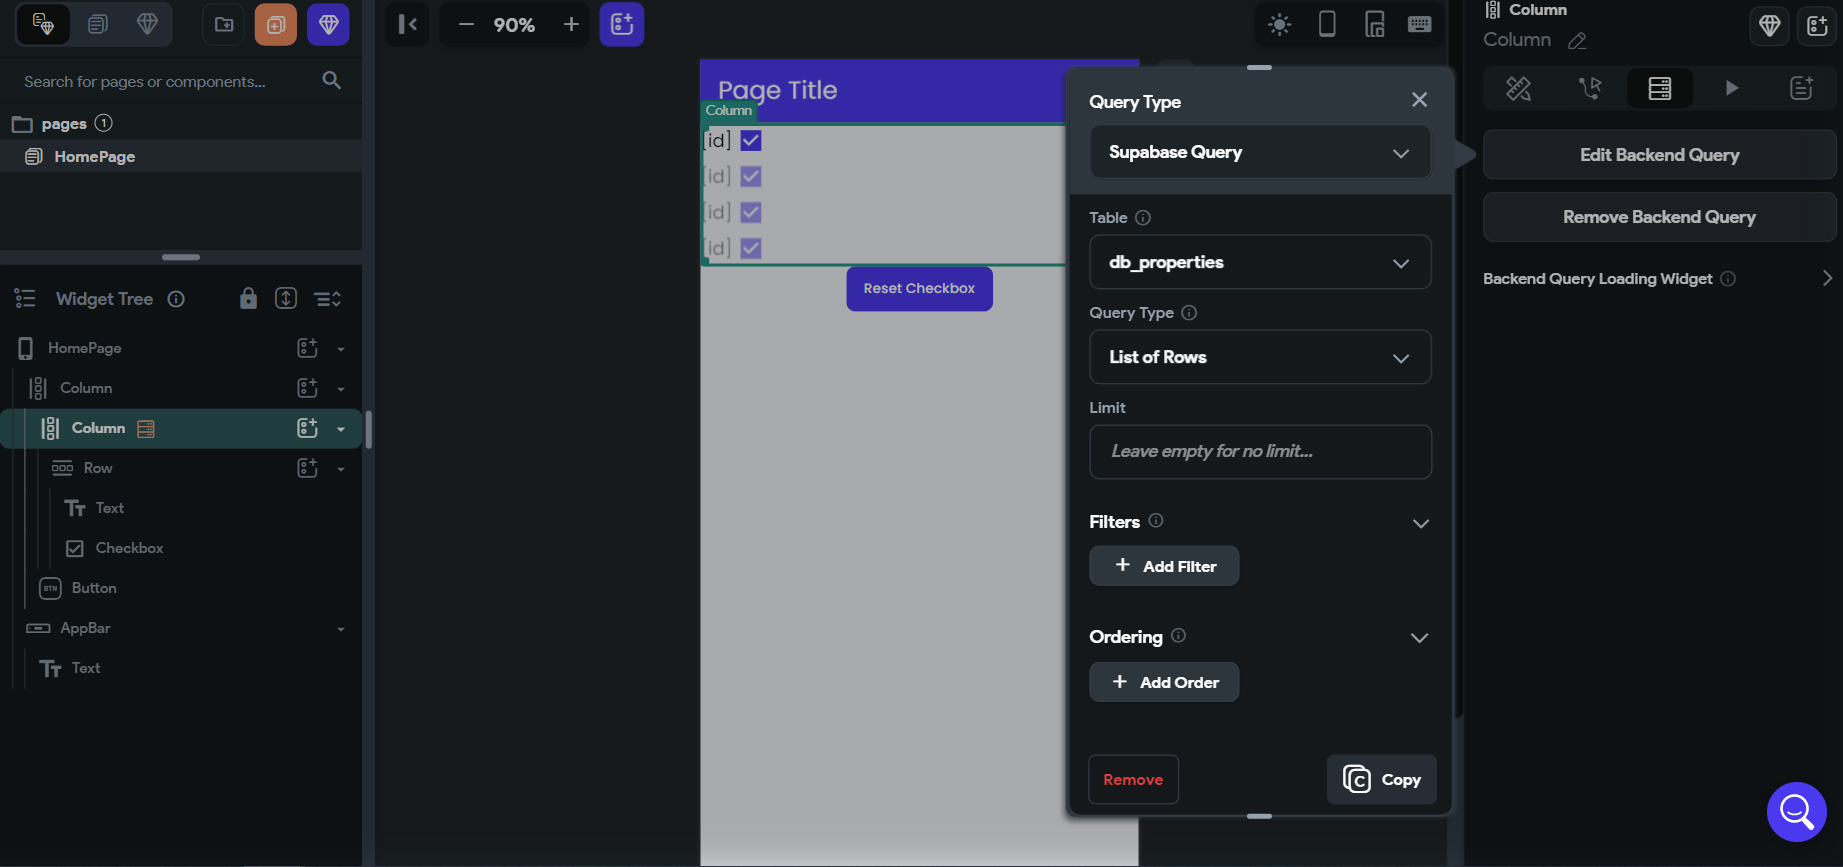
Task: Click the Widget Tree info icon
Action: 176,299
